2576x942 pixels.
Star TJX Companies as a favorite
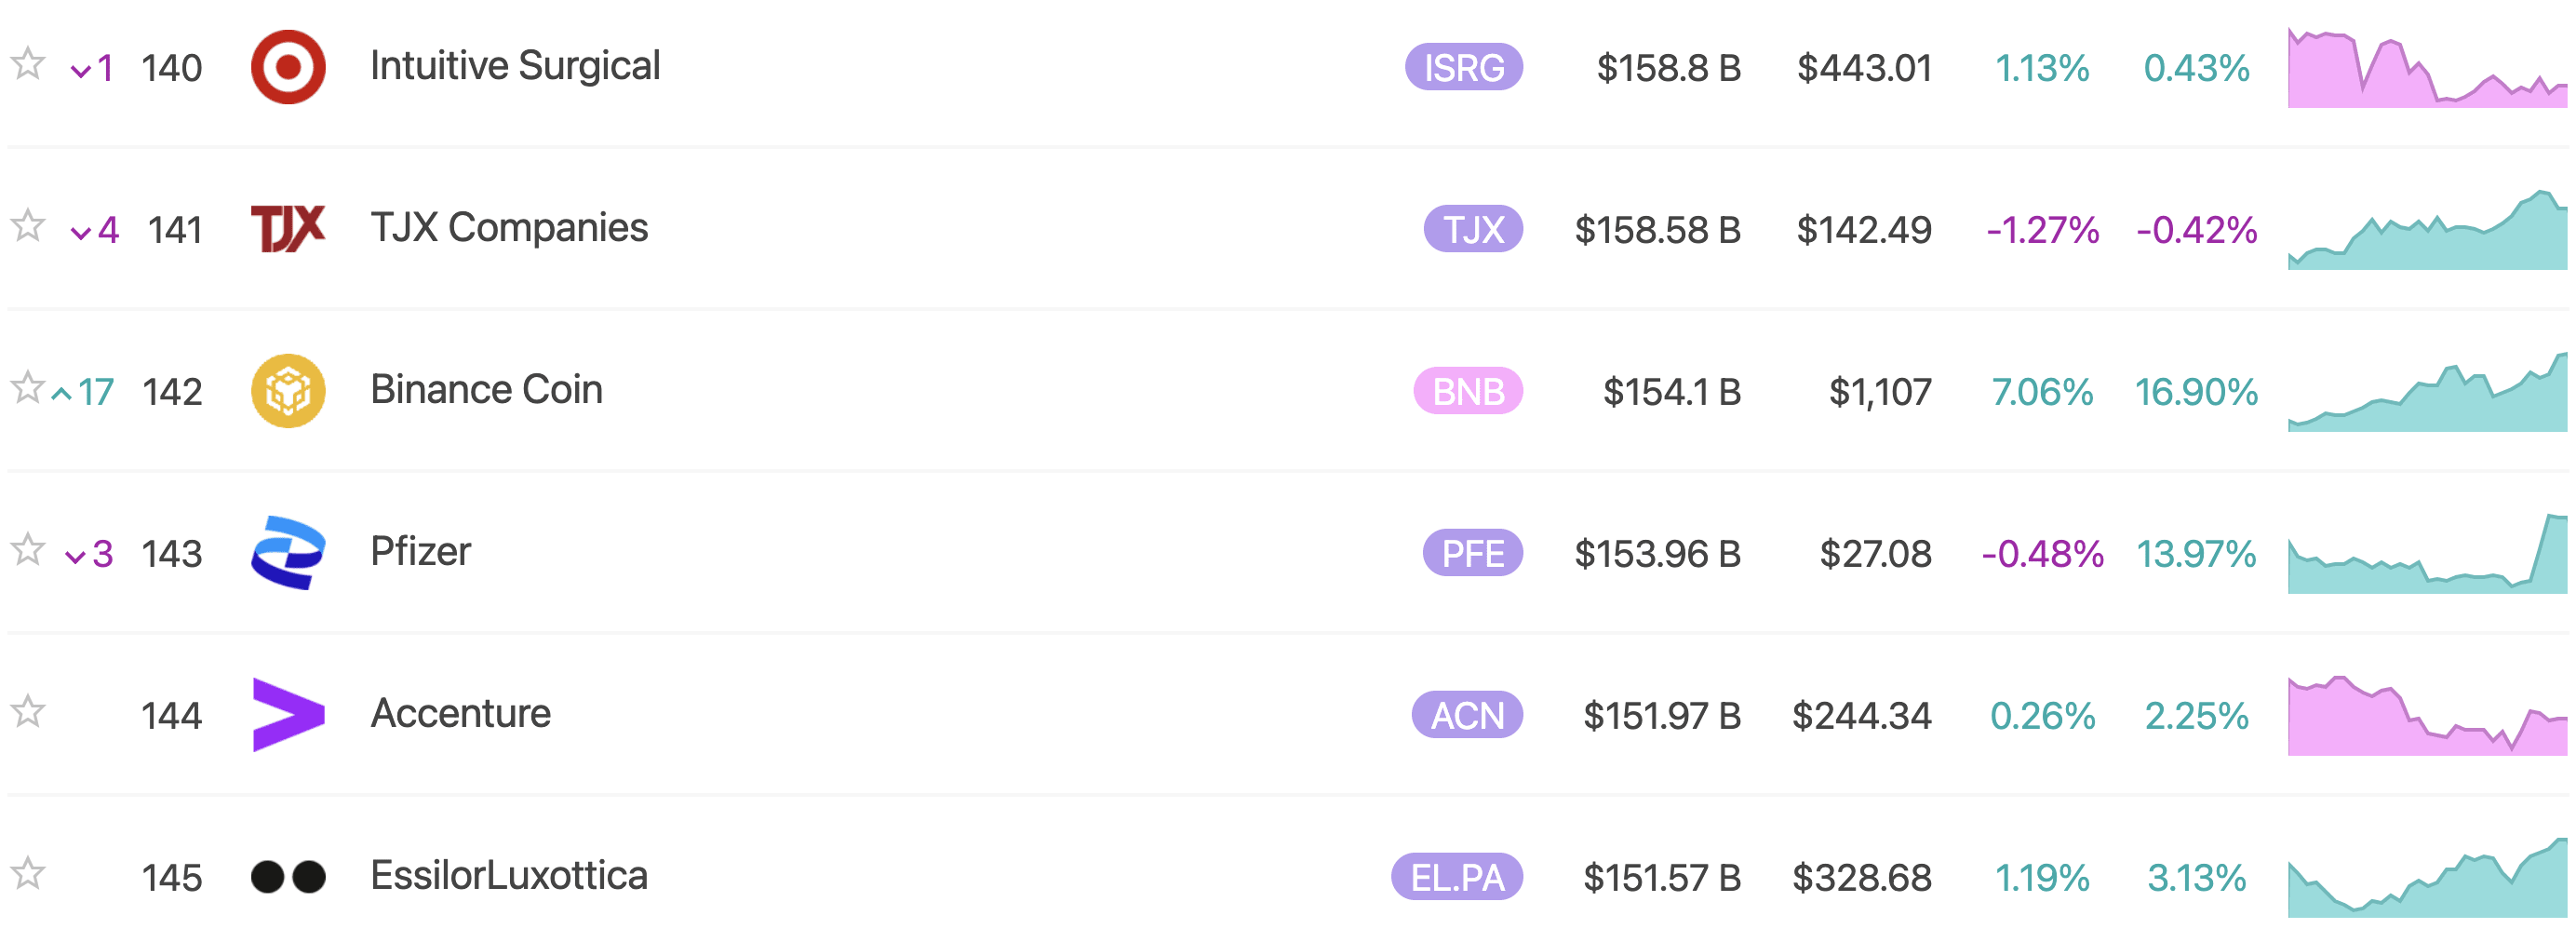pyautogui.click(x=28, y=227)
